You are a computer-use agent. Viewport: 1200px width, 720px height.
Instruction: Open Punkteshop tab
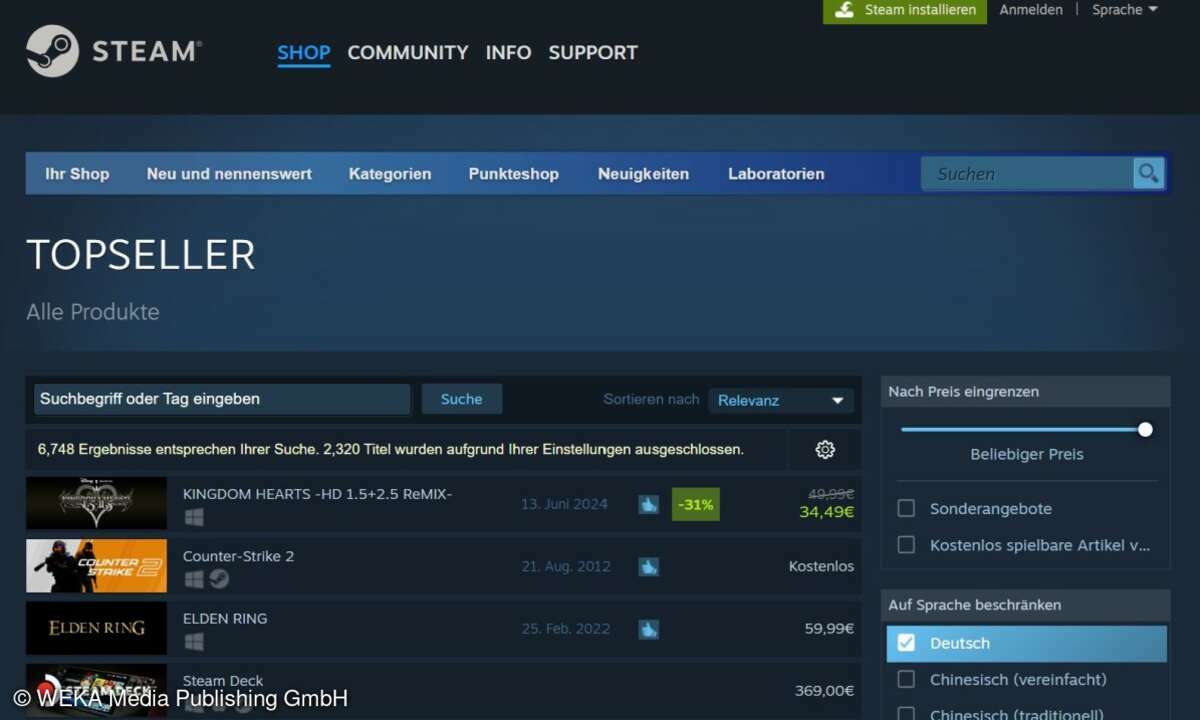pos(514,173)
